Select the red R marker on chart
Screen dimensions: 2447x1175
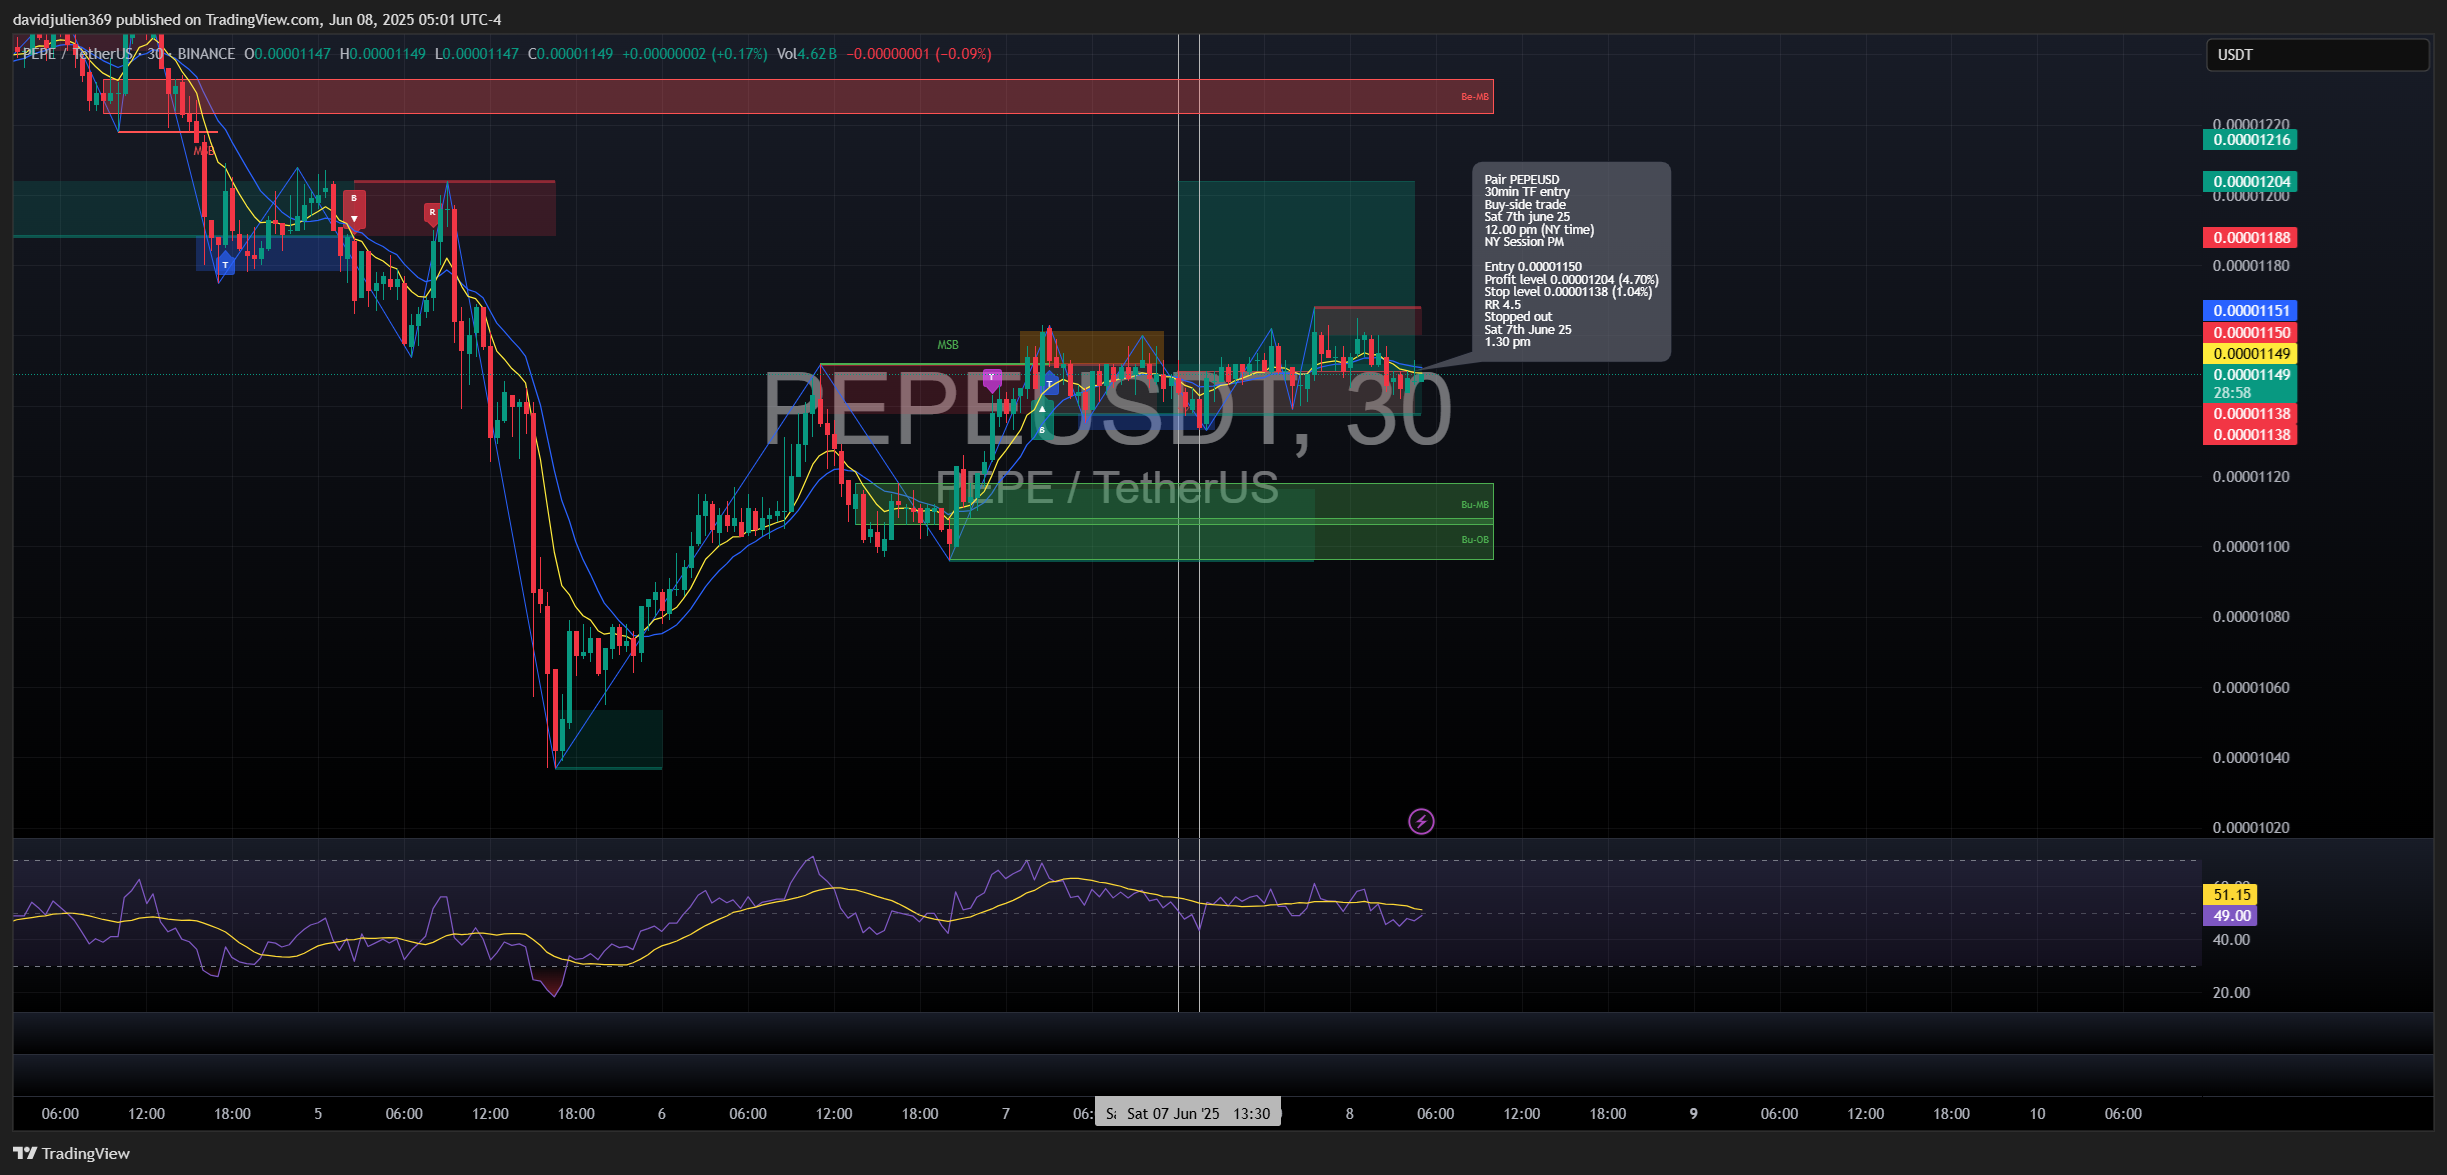point(432,214)
